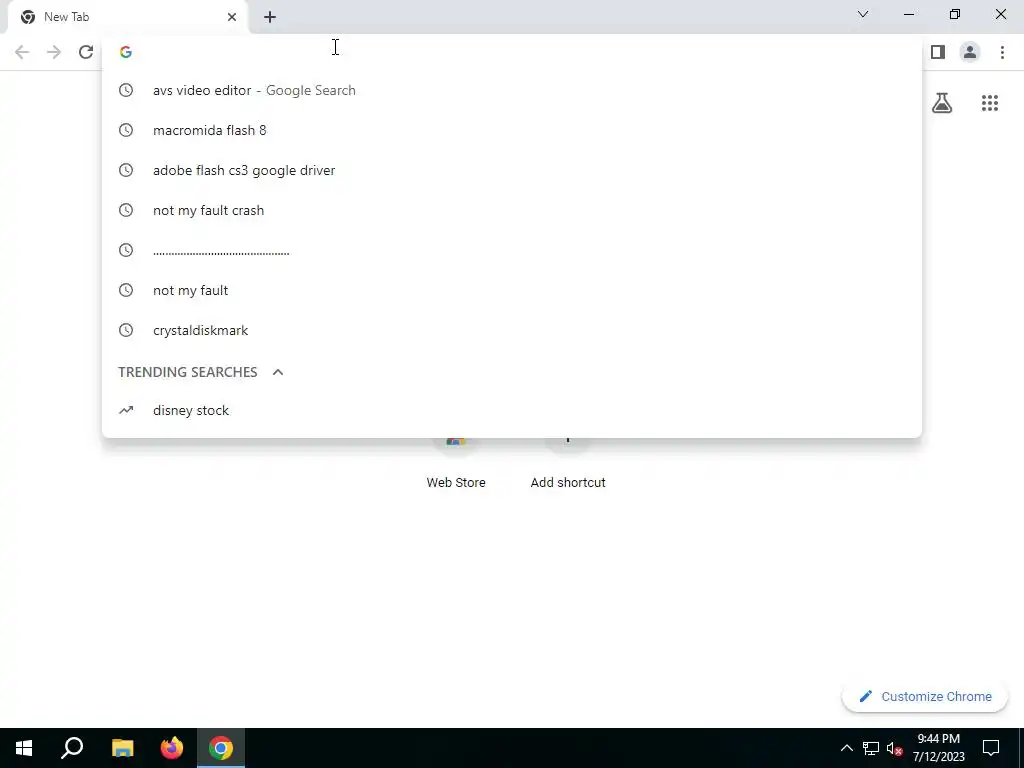
Task: Choose the dotted-line history suggestion
Action: (511, 250)
